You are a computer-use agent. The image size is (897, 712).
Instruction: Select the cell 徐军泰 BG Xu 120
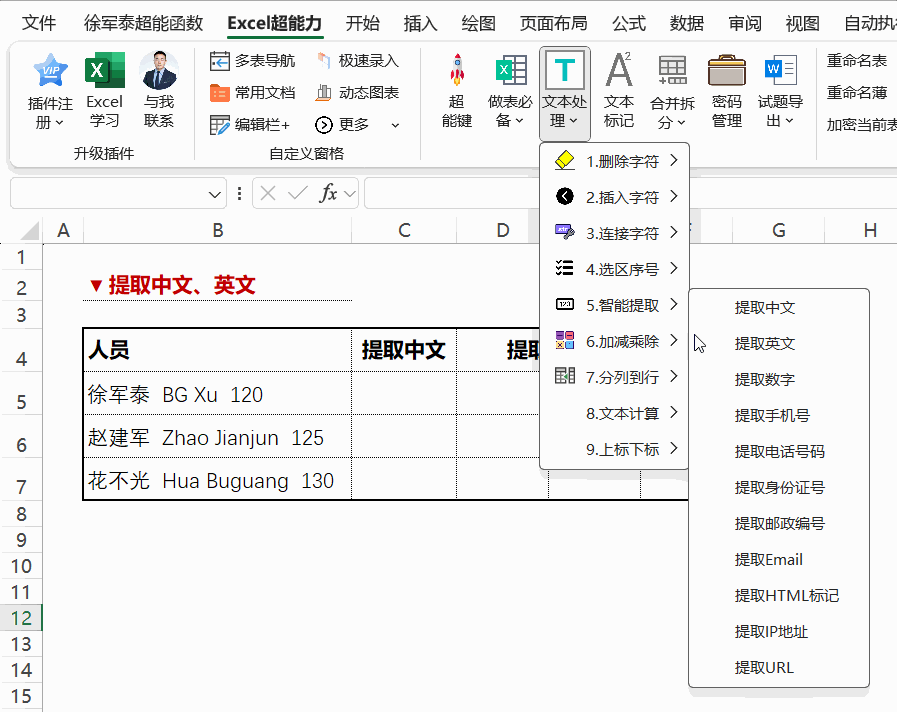(217, 394)
